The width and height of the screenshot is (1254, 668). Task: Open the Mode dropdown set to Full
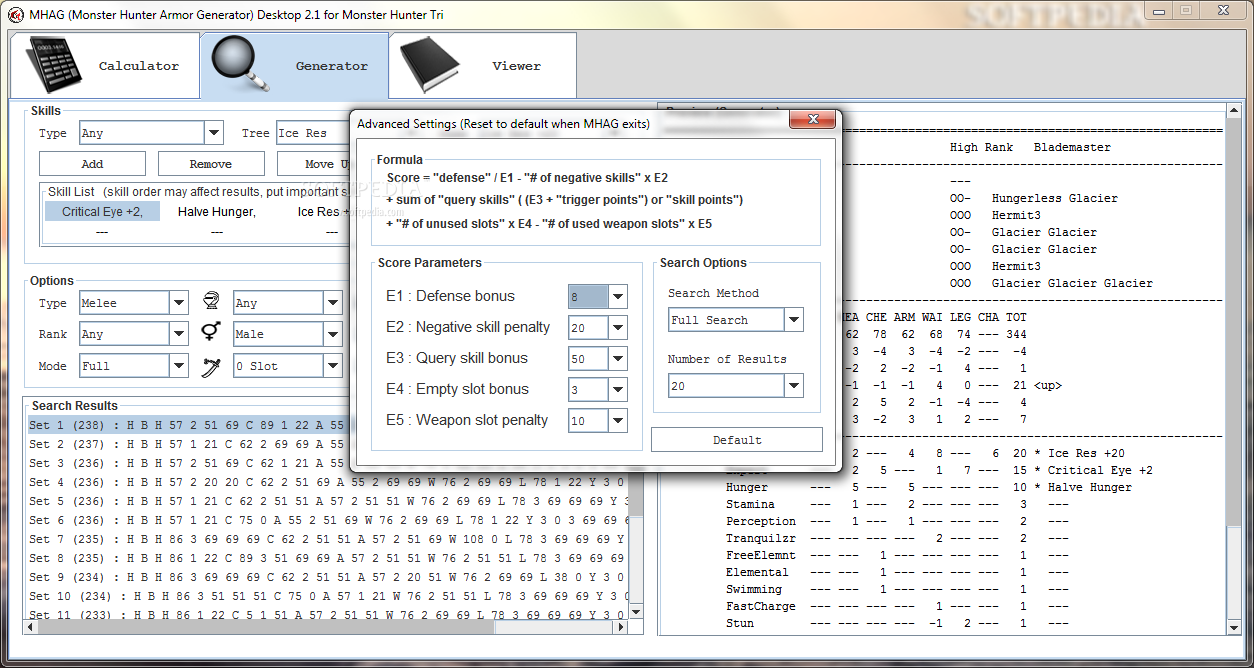coord(178,366)
